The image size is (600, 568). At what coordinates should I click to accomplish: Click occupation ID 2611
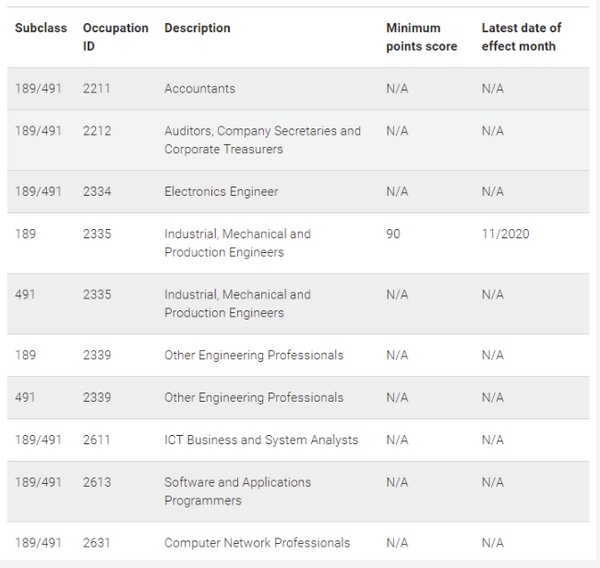pos(97,440)
